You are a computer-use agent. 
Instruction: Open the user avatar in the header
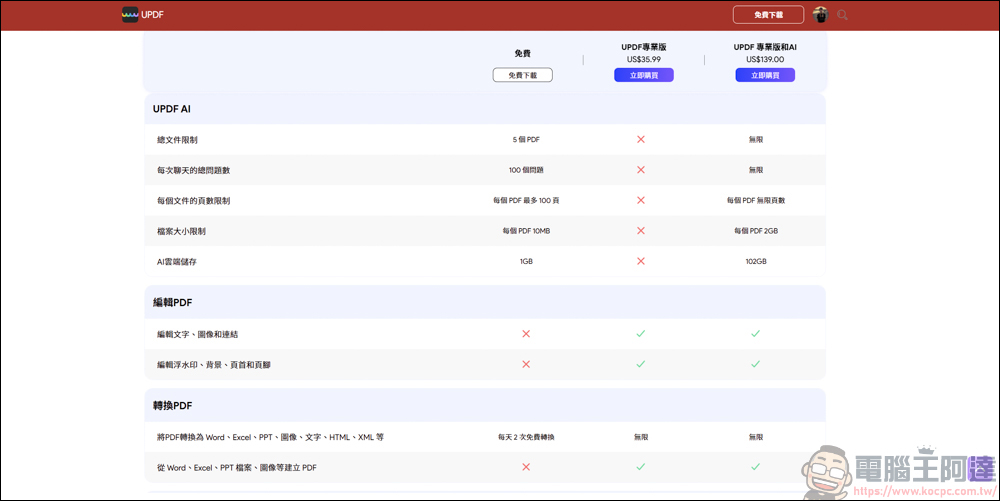pos(820,15)
